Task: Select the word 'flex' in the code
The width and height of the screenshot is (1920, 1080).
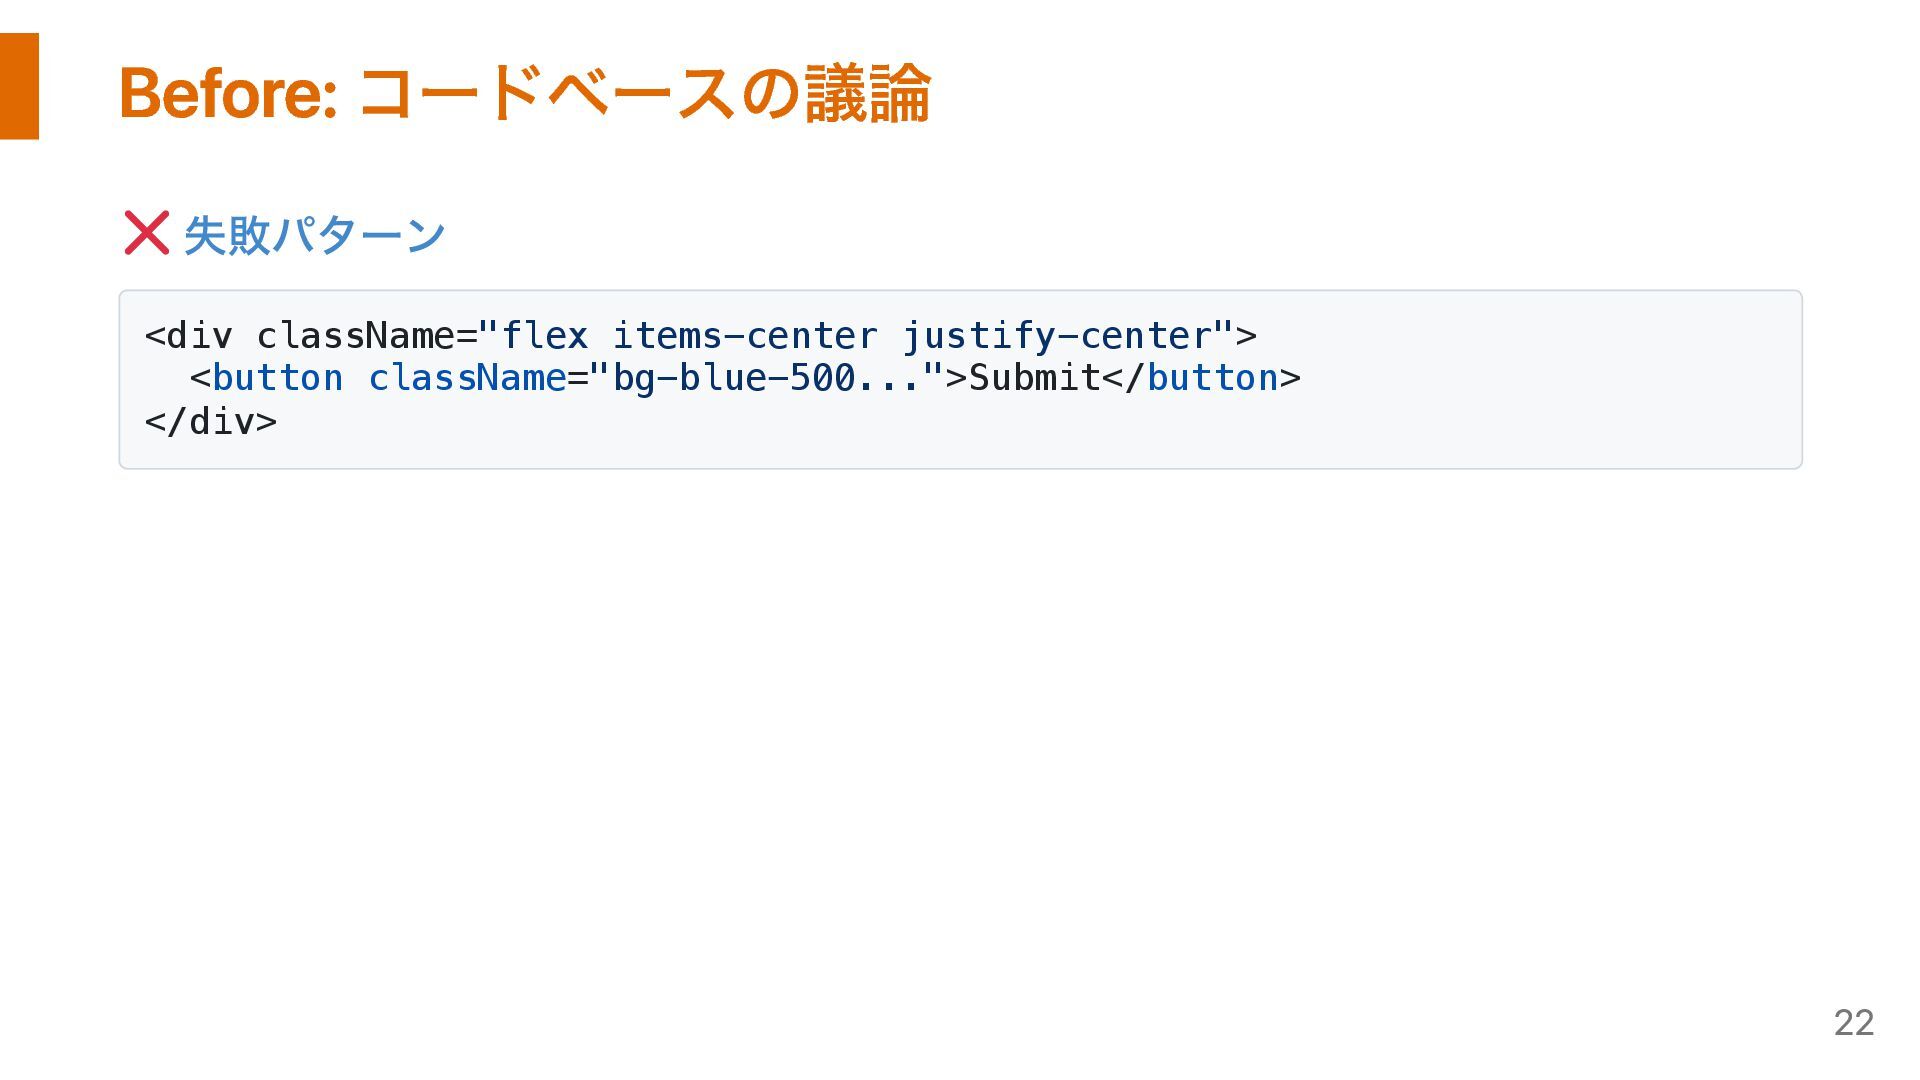Action: [545, 336]
